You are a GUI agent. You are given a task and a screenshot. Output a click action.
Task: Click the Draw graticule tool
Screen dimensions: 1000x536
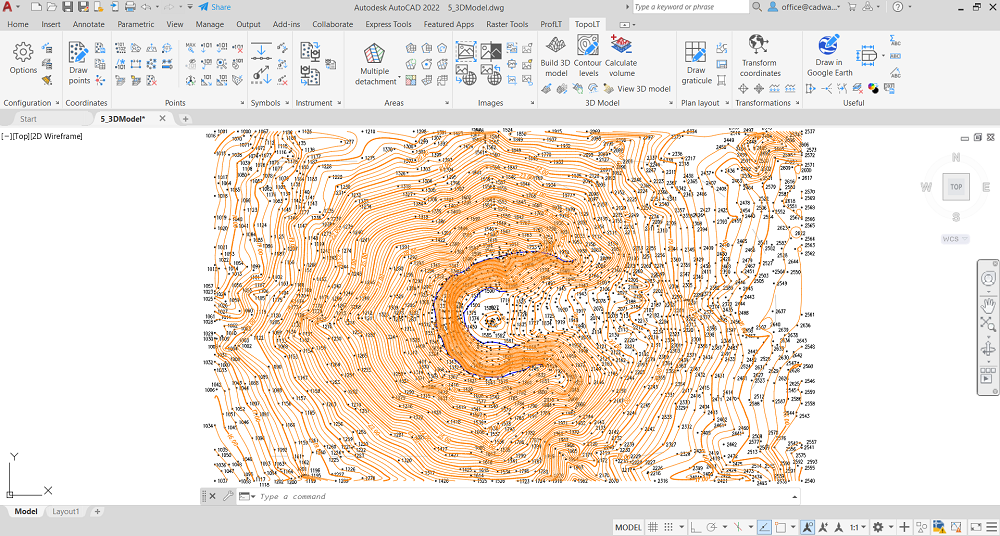tap(696, 63)
